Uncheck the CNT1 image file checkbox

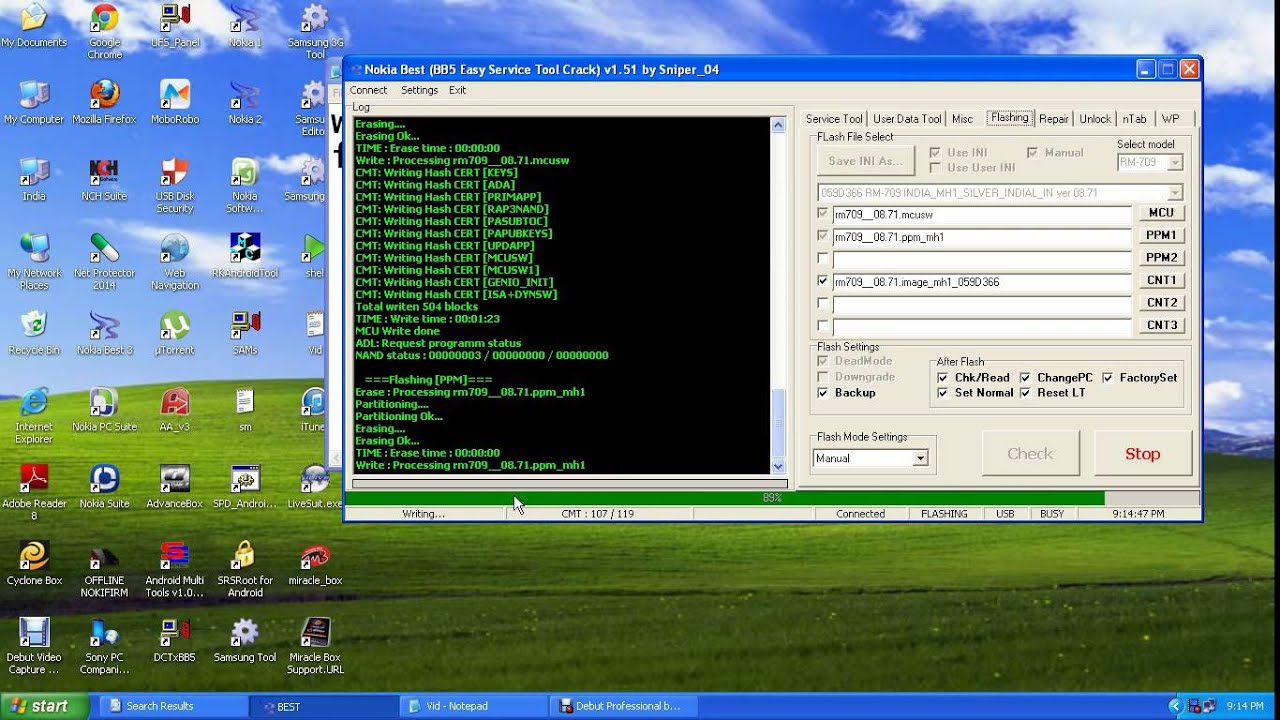pos(823,282)
